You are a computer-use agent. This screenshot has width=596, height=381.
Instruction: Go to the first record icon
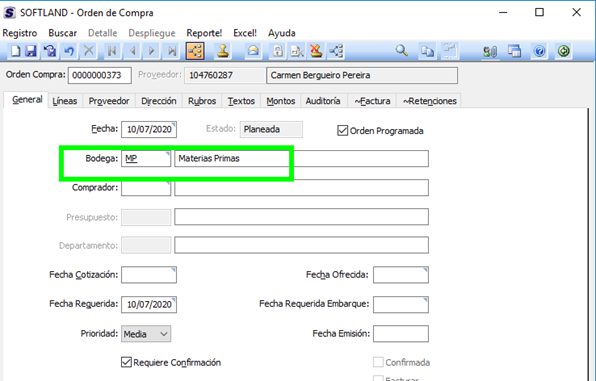click(112, 51)
